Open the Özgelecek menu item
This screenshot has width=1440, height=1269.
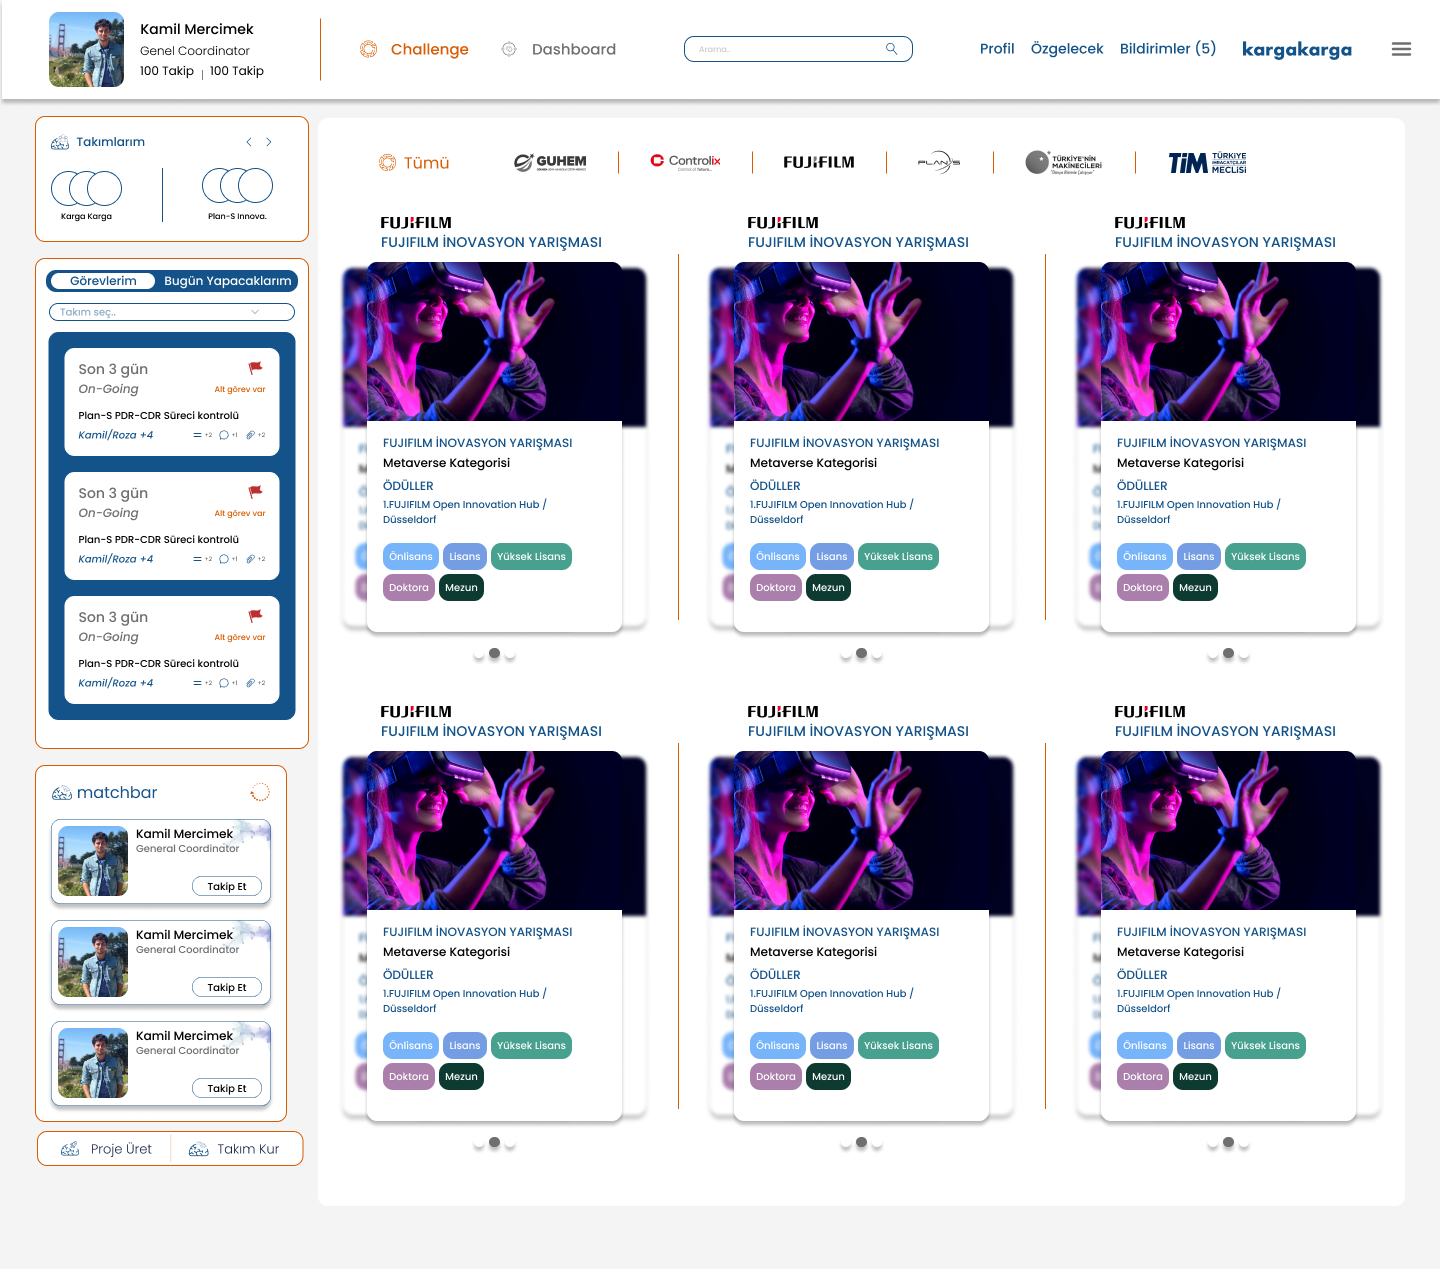(1067, 48)
